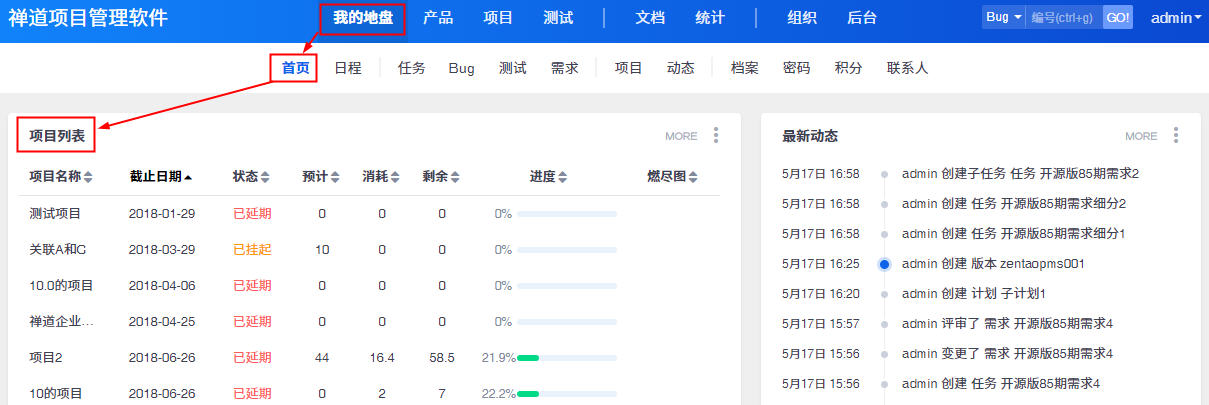Go to the 统计 statistics menu
This screenshot has height=405, width=1209.
(710, 18)
